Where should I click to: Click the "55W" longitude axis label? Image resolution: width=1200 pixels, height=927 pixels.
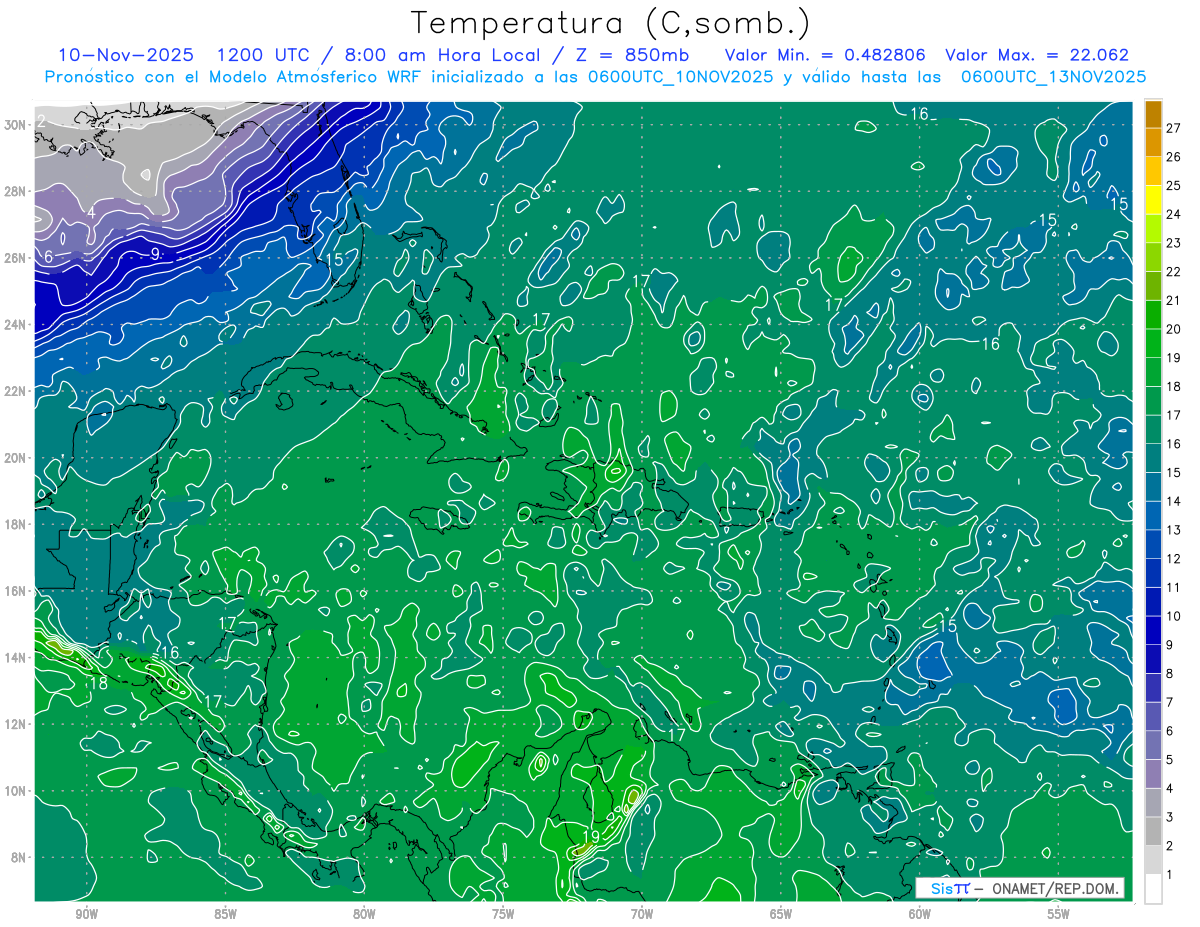click(1059, 915)
